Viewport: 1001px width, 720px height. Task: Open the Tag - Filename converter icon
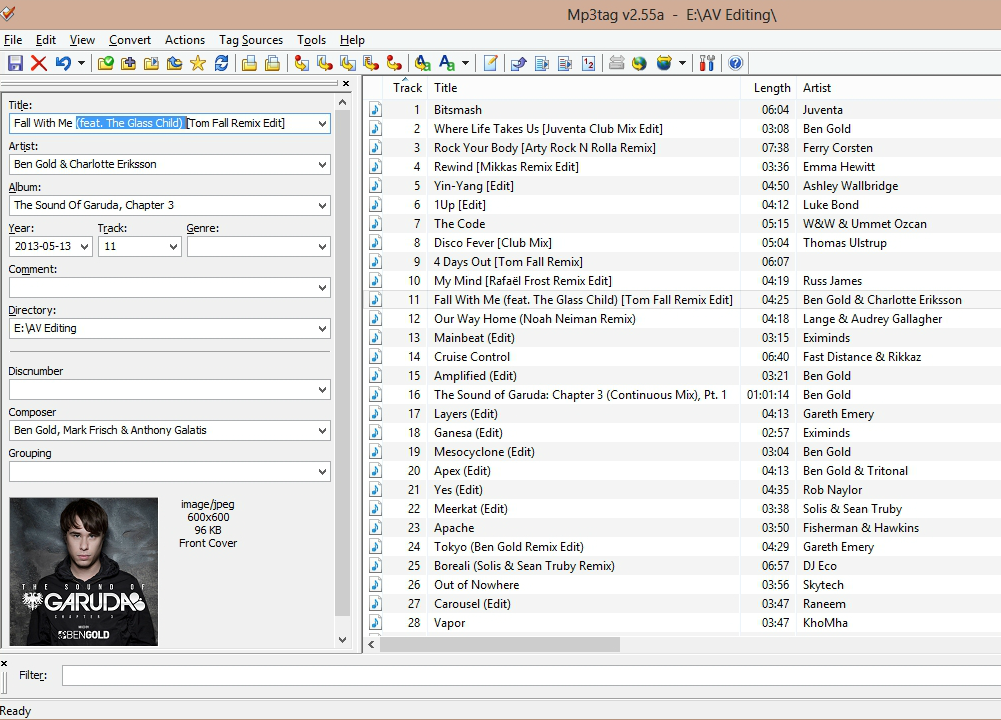[x=325, y=63]
